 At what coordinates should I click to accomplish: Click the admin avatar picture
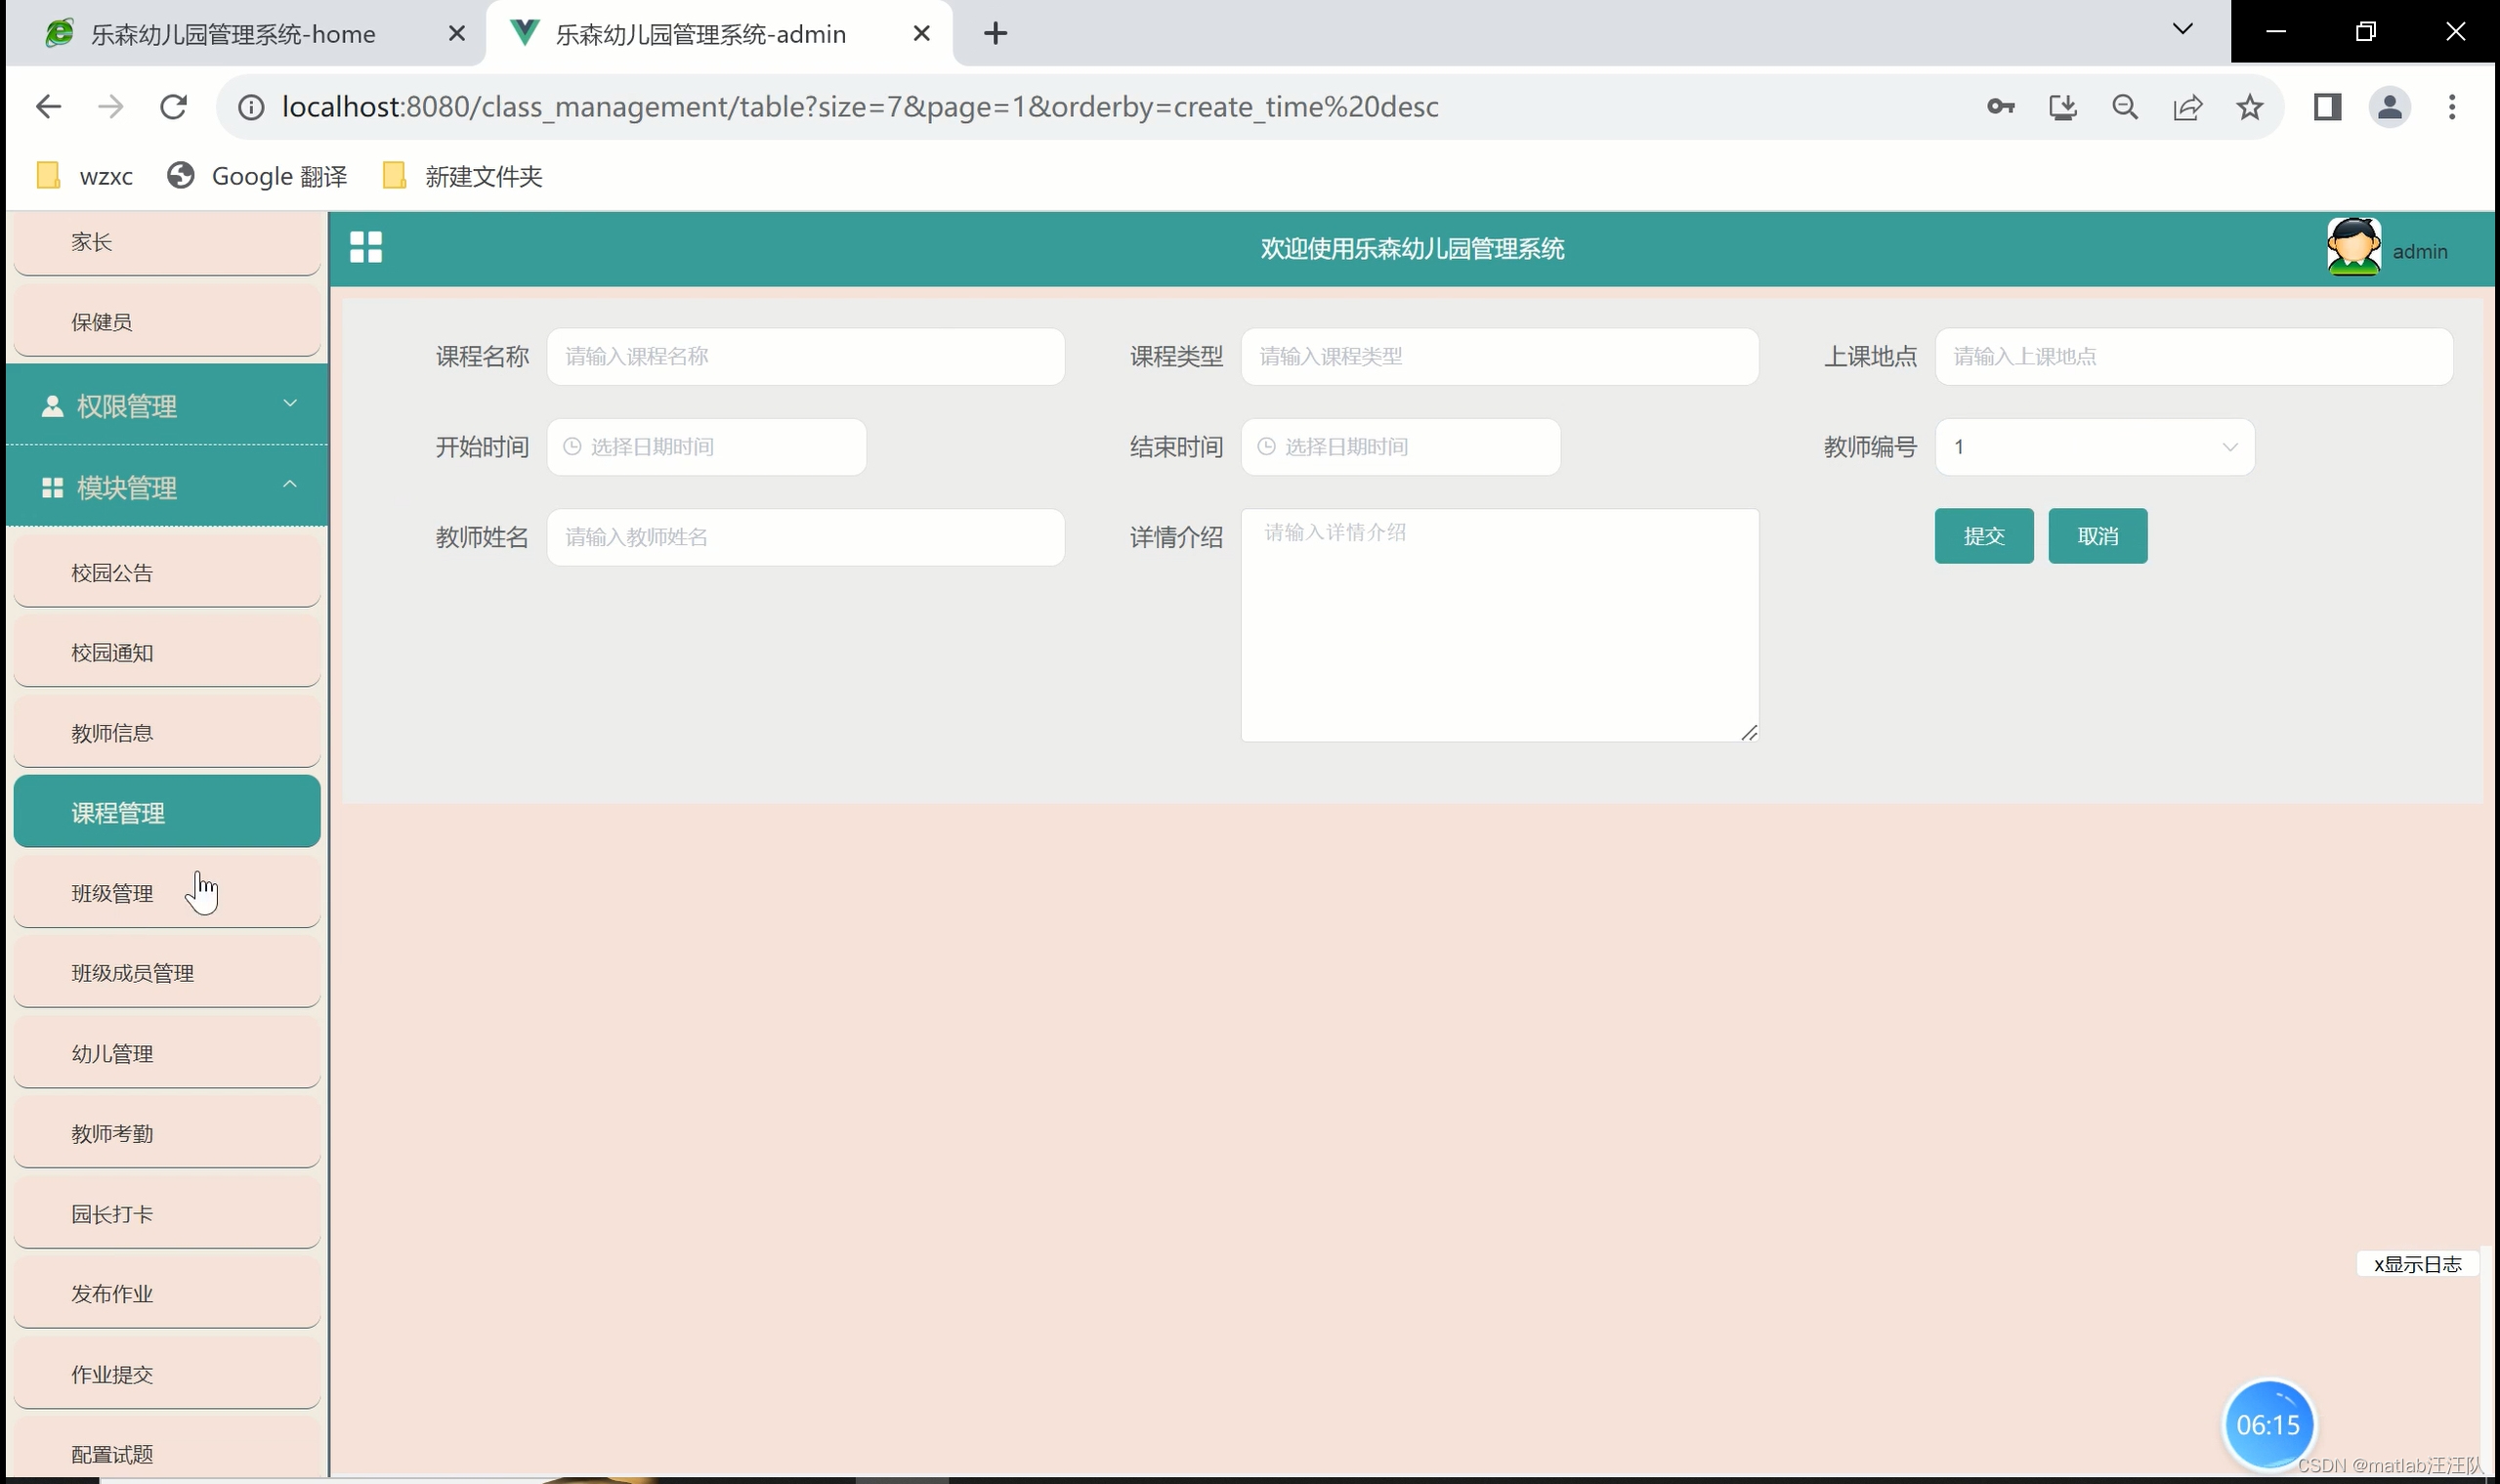pos(2353,247)
